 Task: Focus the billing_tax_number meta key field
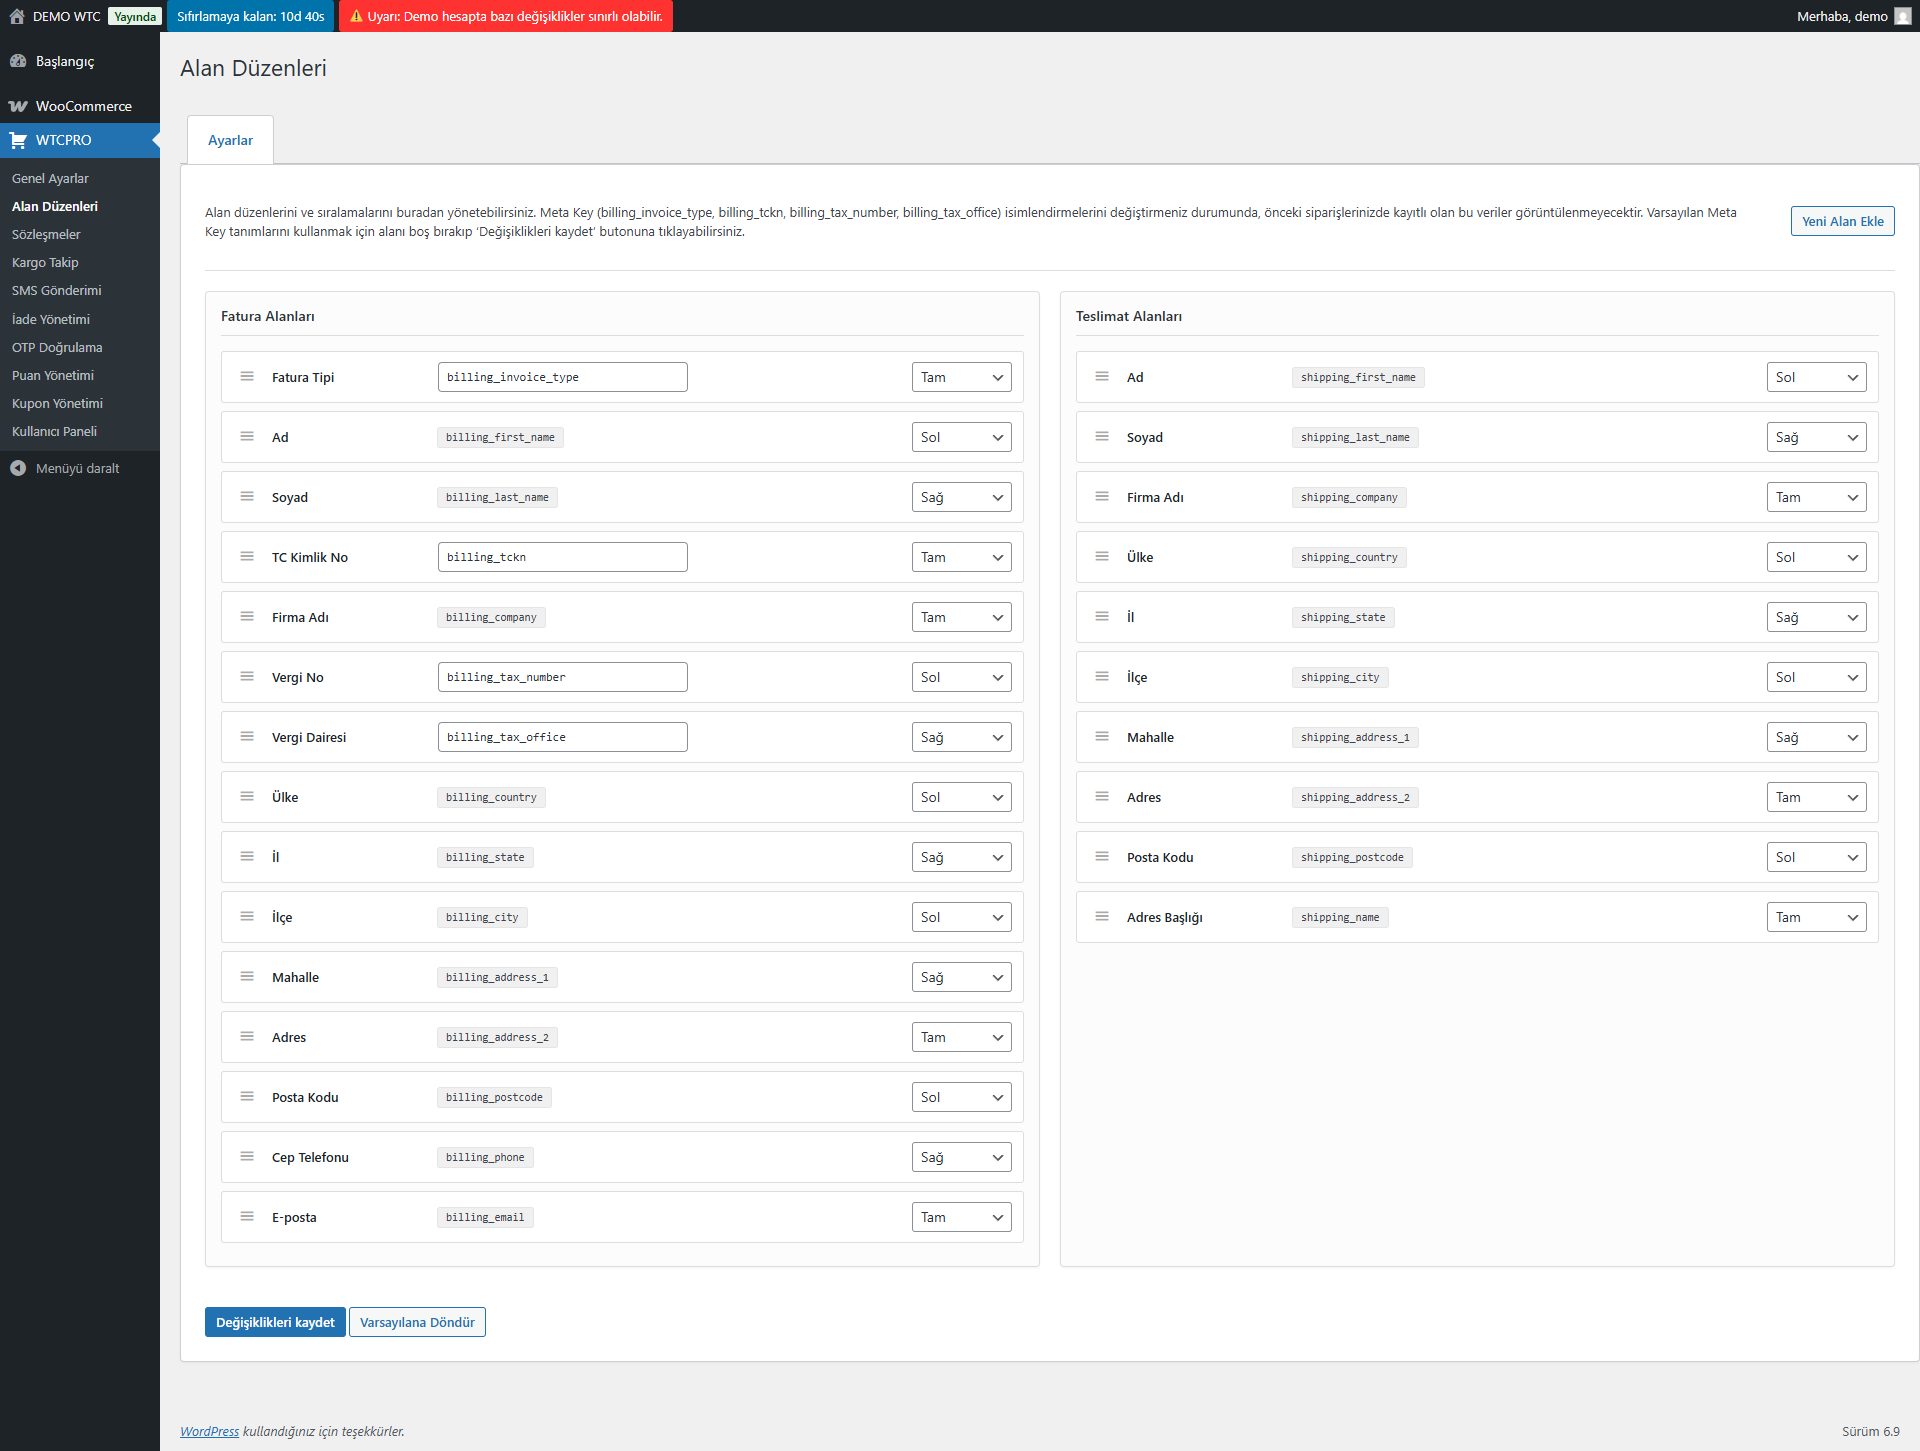pyautogui.click(x=562, y=677)
